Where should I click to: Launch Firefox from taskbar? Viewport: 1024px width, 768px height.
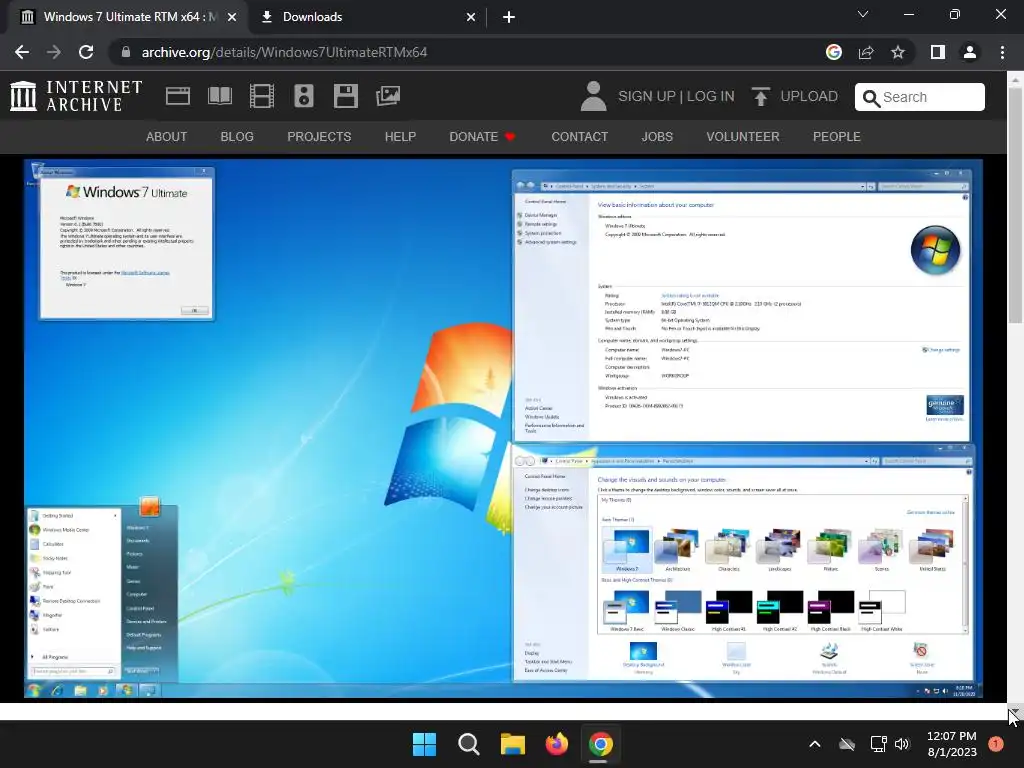click(x=556, y=744)
